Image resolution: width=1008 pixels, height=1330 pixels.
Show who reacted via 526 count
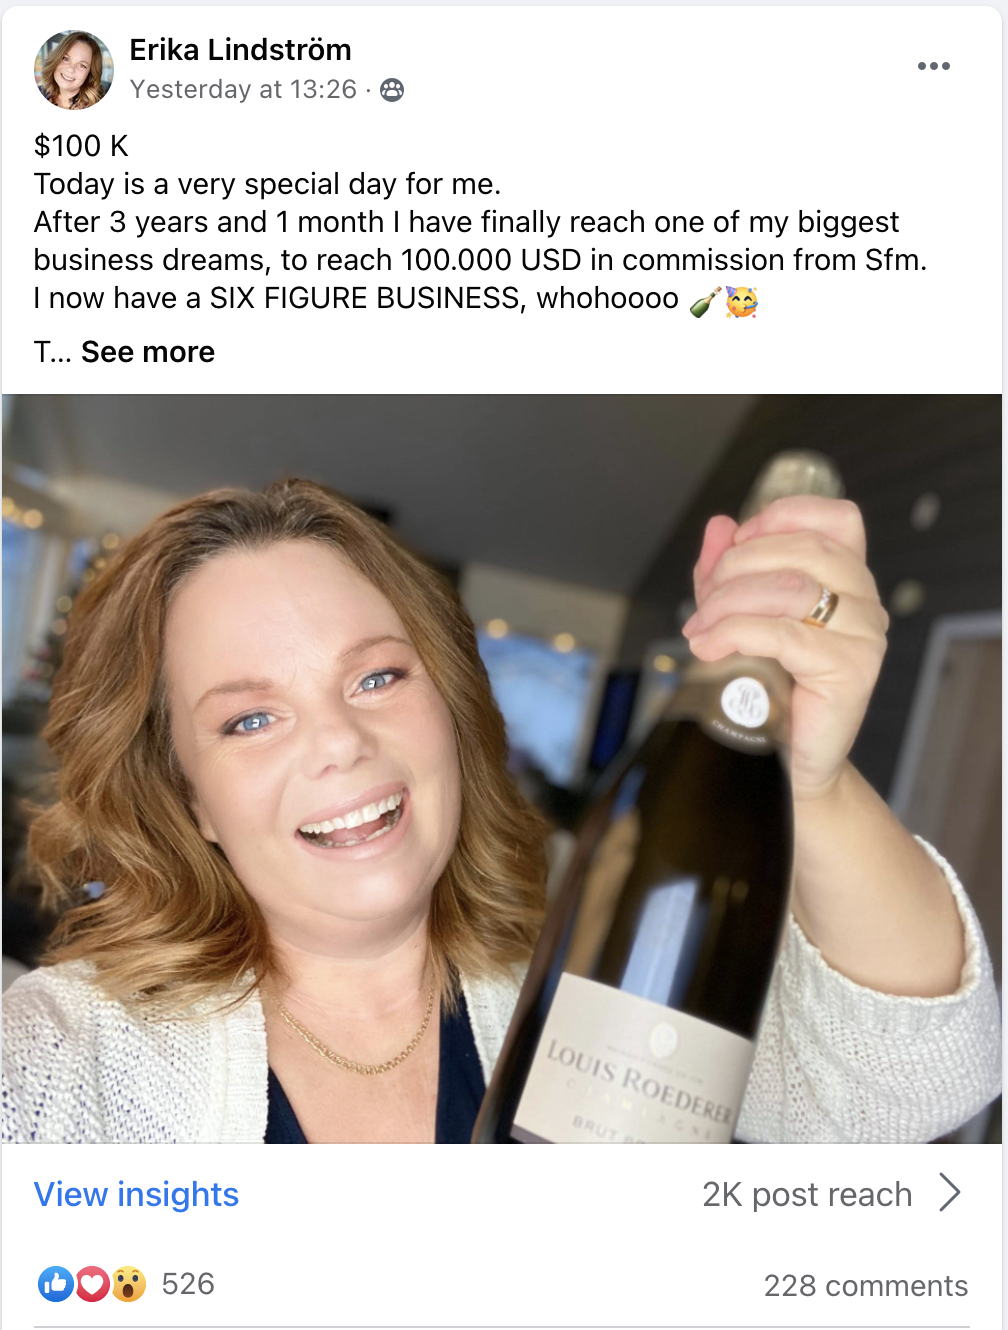click(188, 1284)
